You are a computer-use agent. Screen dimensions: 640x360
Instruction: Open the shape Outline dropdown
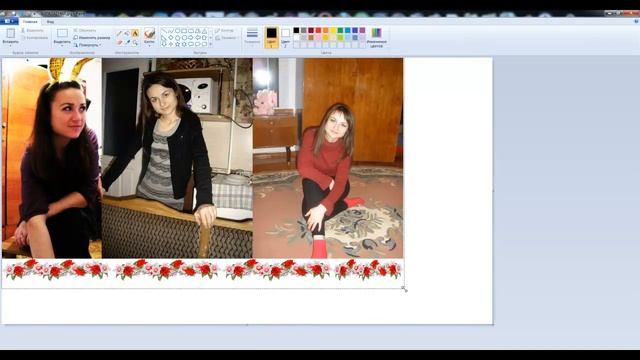click(x=225, y=31)
